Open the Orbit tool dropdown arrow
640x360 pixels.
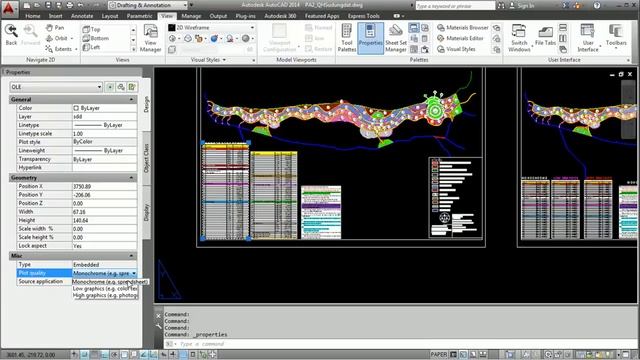click(x=72, y=38)
